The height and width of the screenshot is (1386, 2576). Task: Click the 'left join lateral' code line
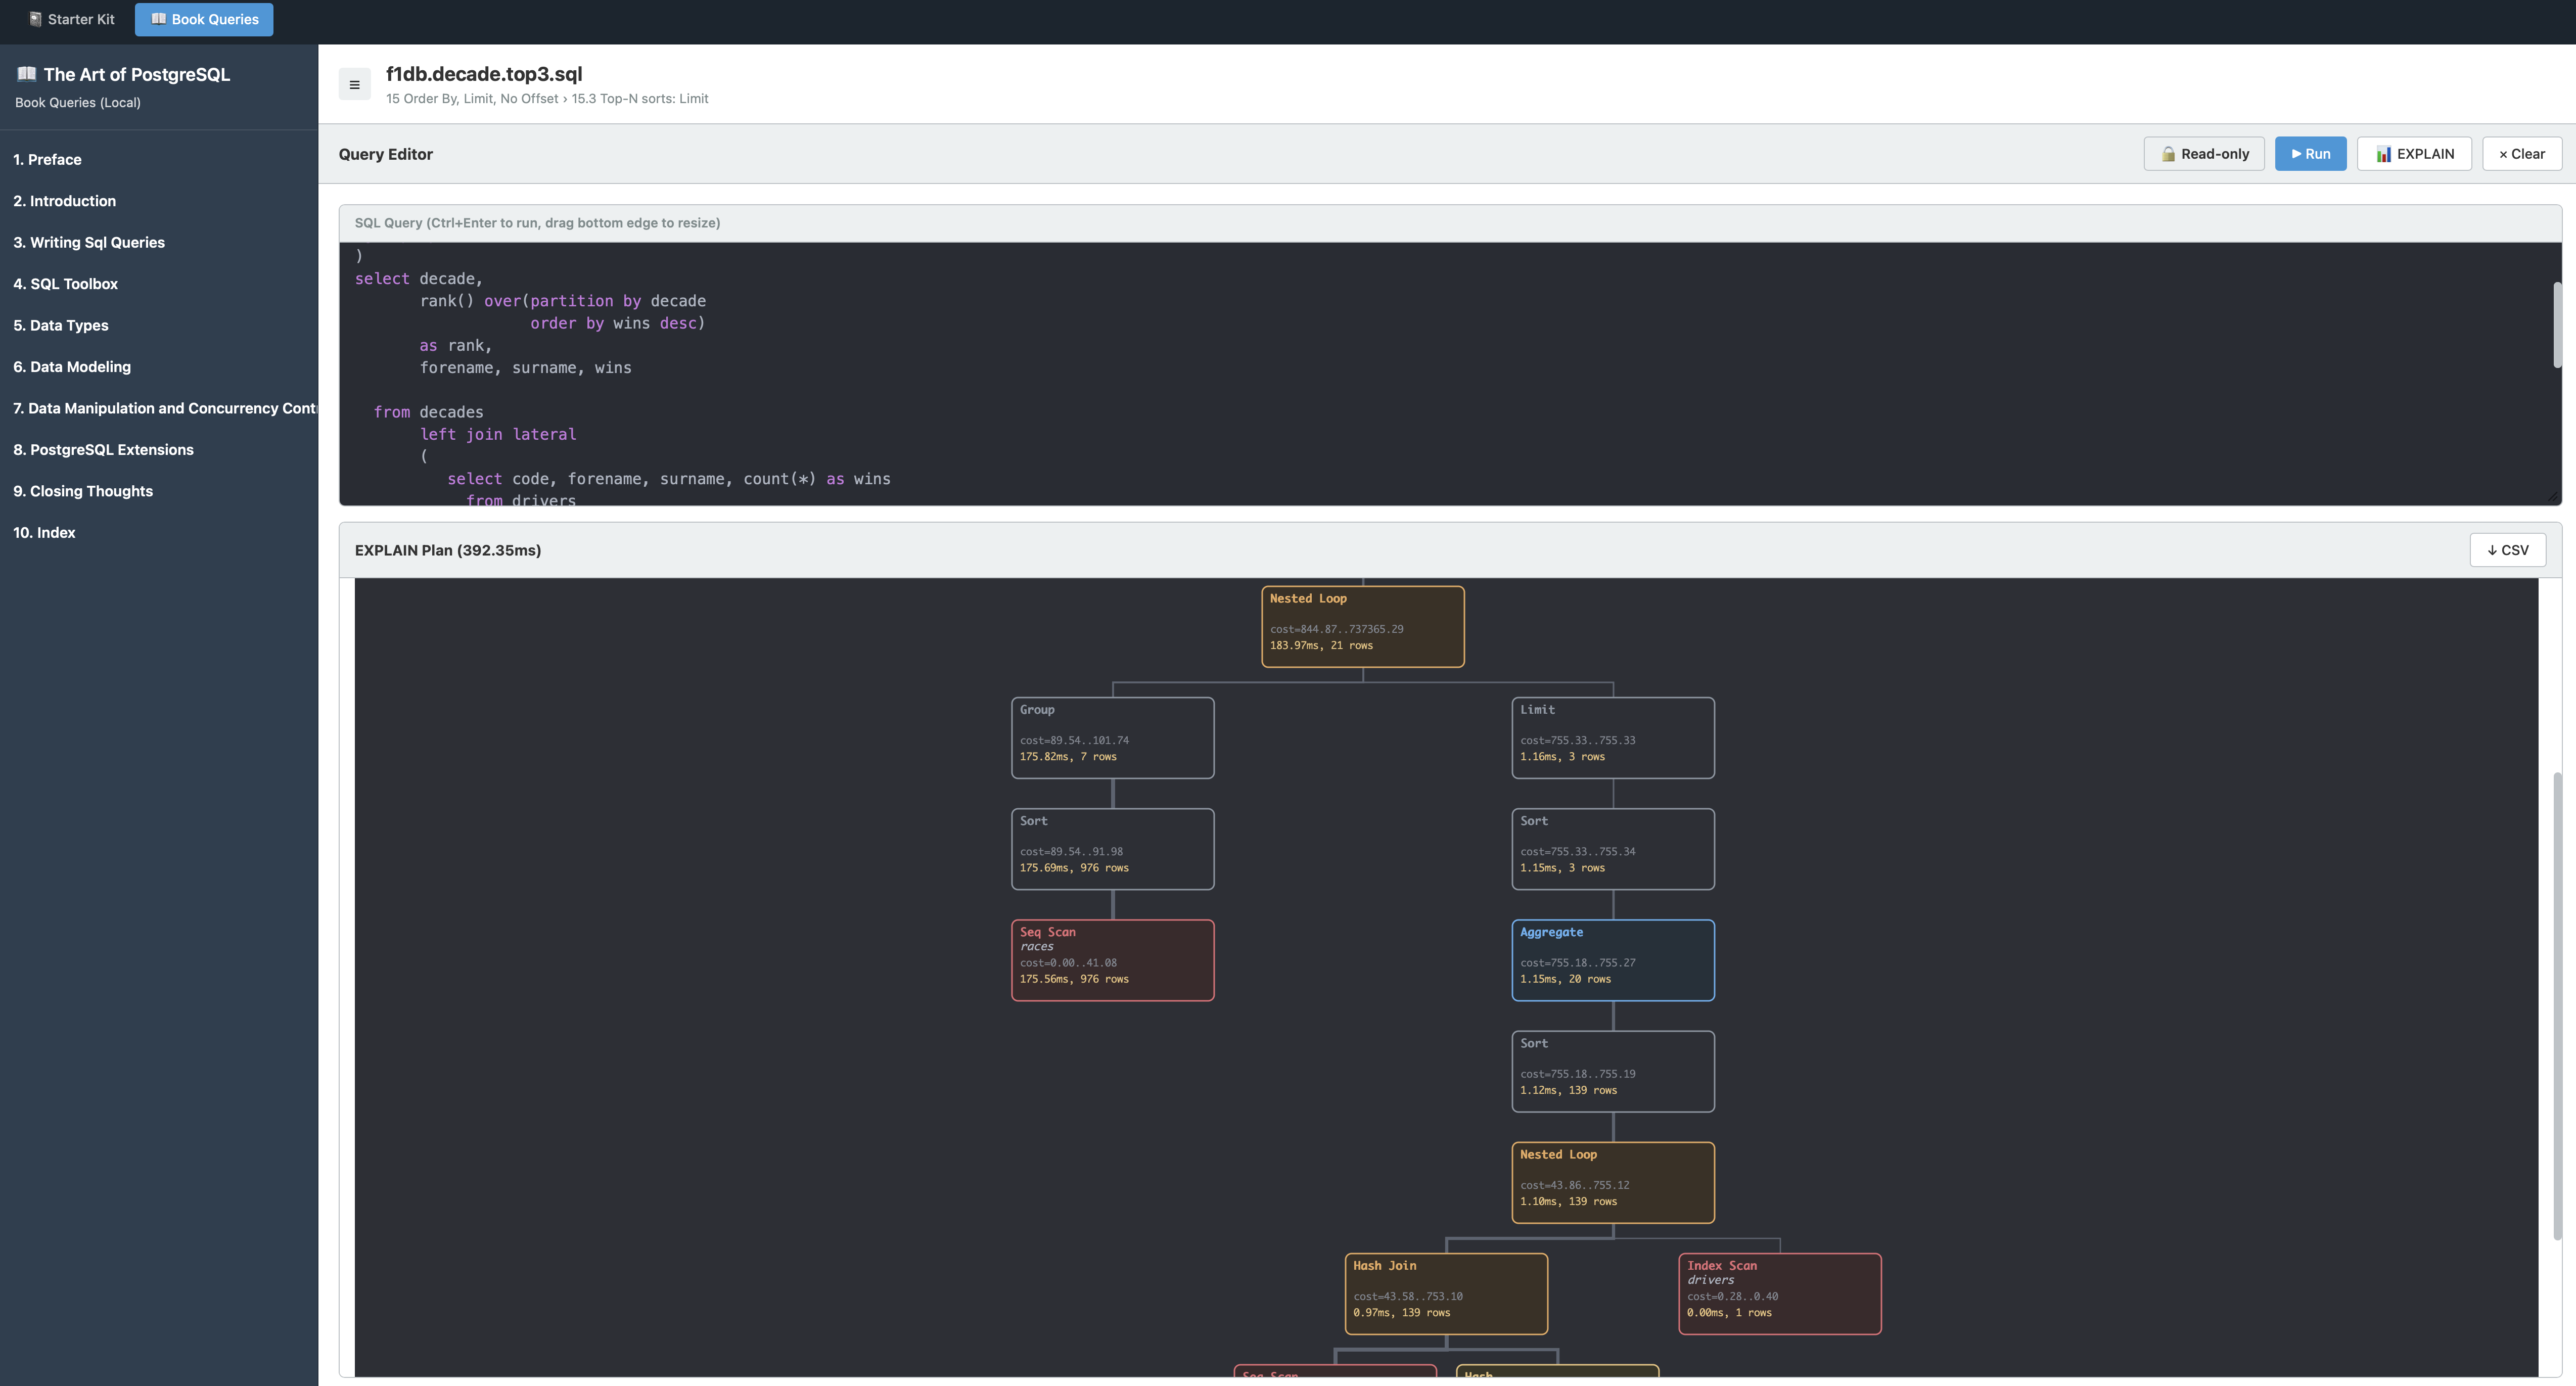[498, 434]
